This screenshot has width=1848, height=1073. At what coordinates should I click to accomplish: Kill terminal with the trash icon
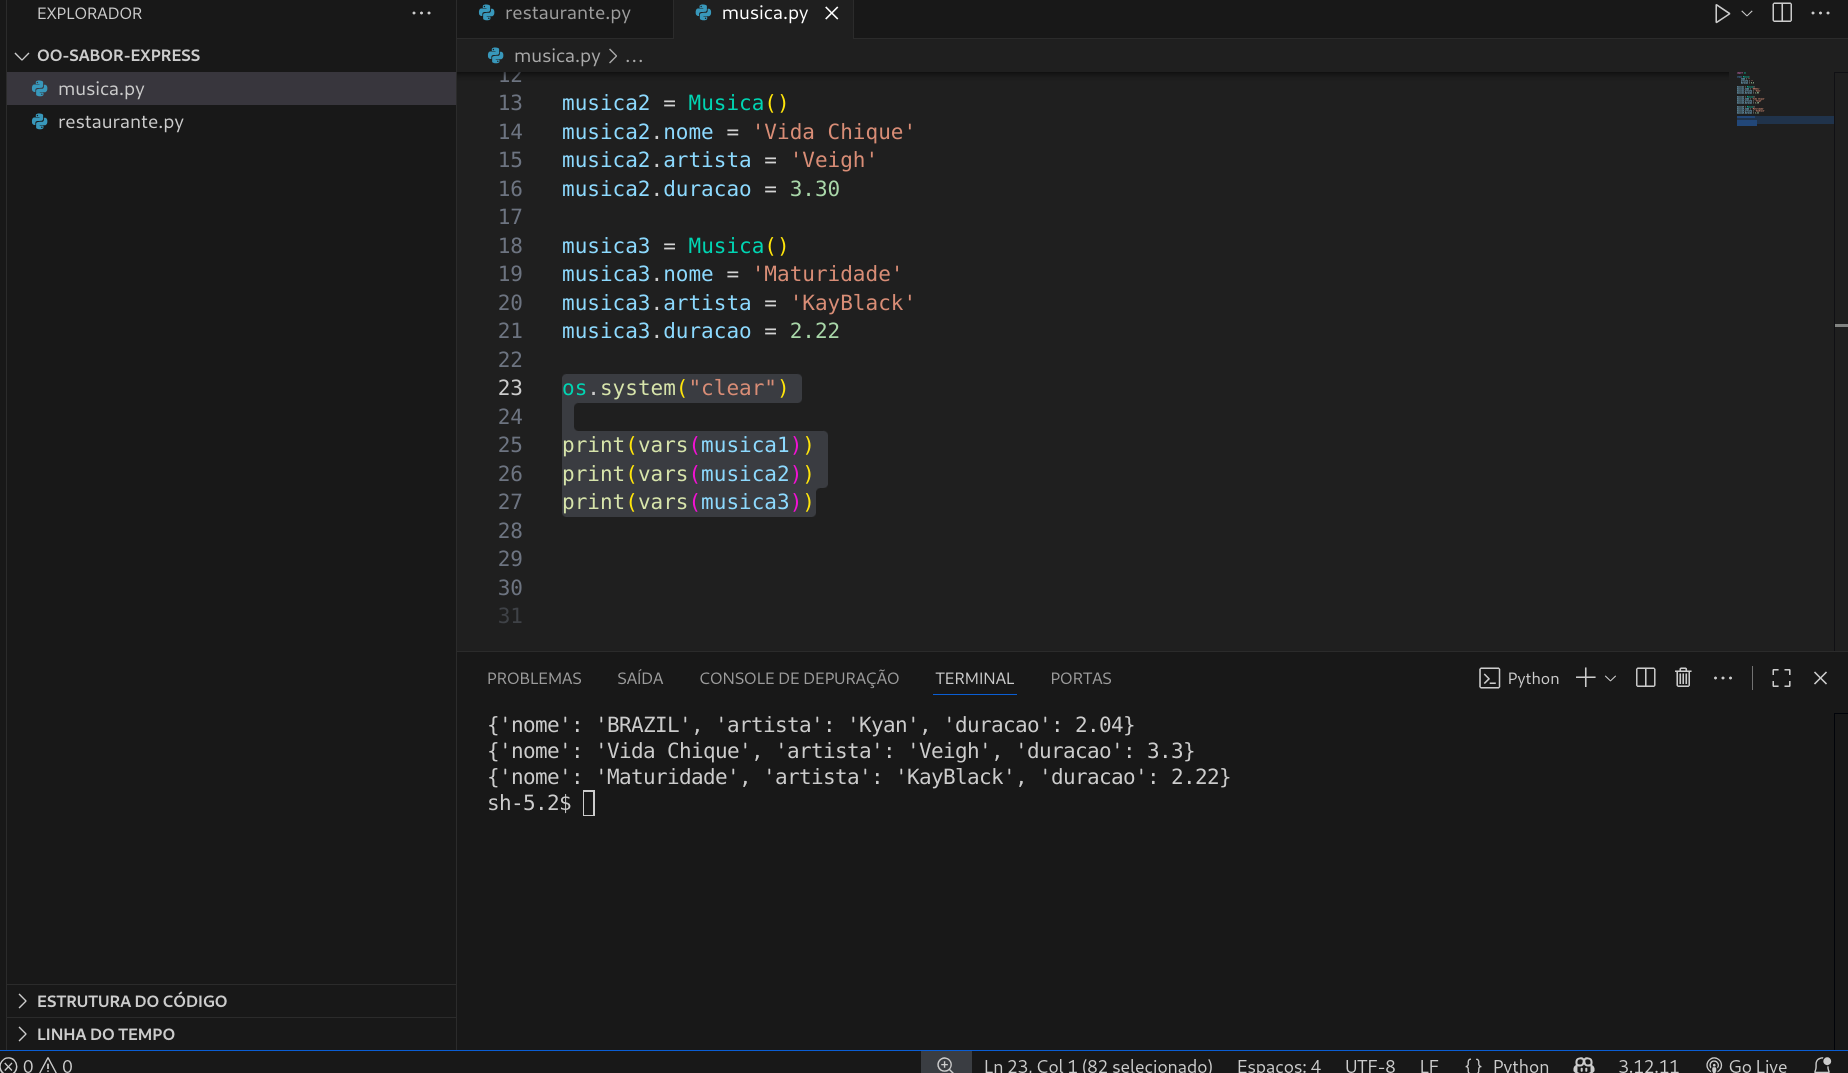[1683, 678]
